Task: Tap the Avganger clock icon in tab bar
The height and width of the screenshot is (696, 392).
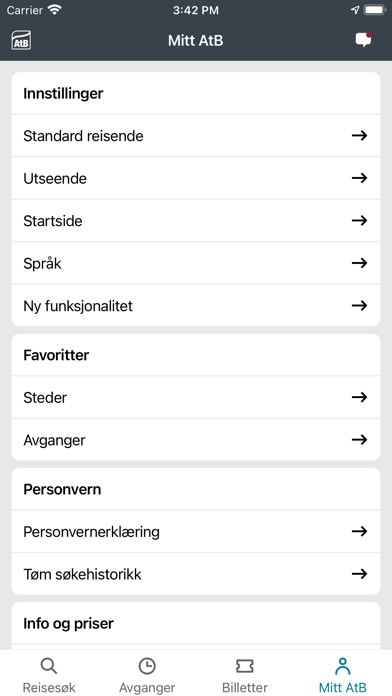Action: click(x=147, y=666)
